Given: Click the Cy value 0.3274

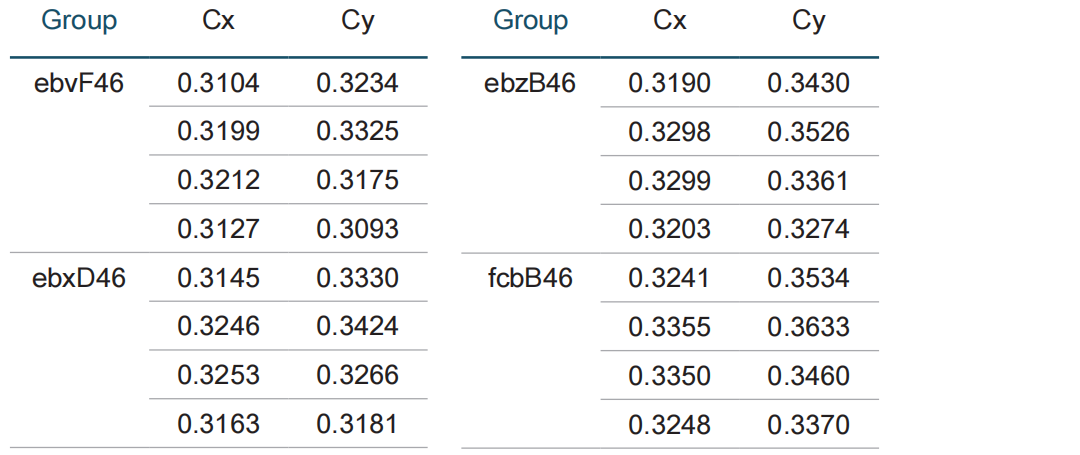Looking at the screenshot, I should 809,229.
